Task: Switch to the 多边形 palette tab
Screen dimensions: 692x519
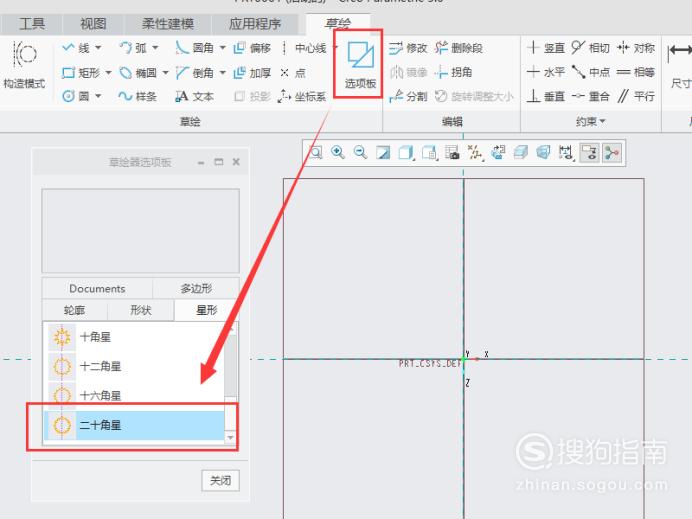Action: pyautogui.click(x=196, y=289)
